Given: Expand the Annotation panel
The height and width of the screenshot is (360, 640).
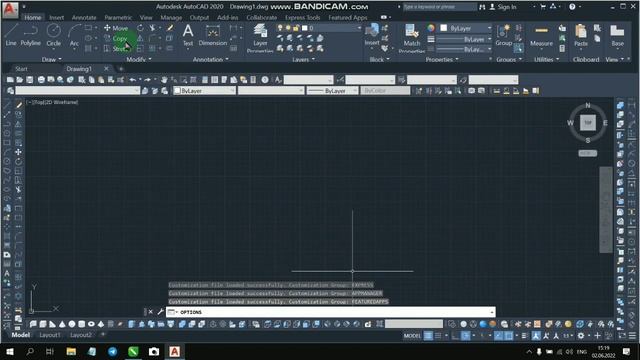Looking at the screenshot, I should tap(211, 59).
